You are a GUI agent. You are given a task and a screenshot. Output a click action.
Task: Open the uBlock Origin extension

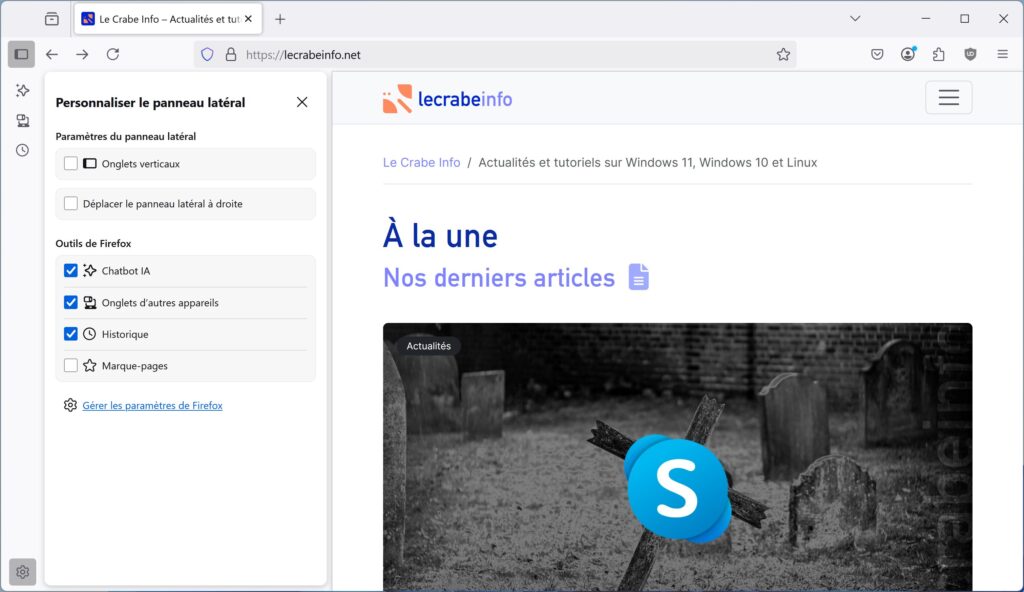[970, 54]
